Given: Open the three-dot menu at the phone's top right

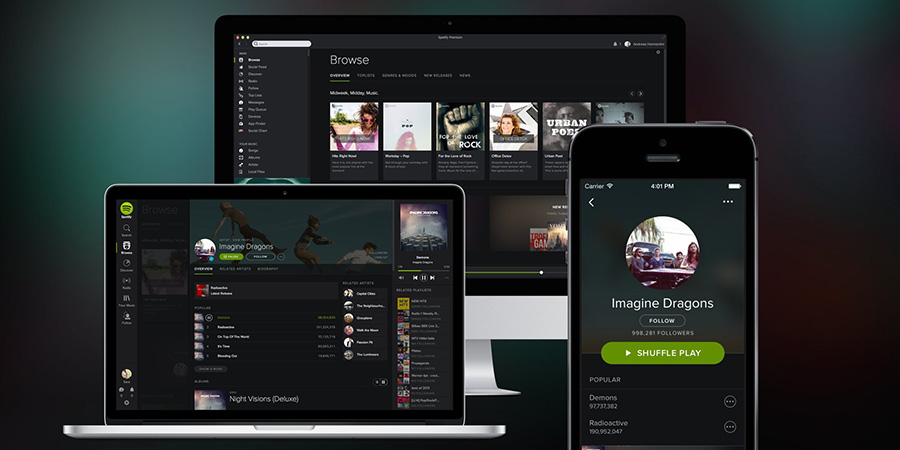Looking at the screenshot, I should 728,202.
